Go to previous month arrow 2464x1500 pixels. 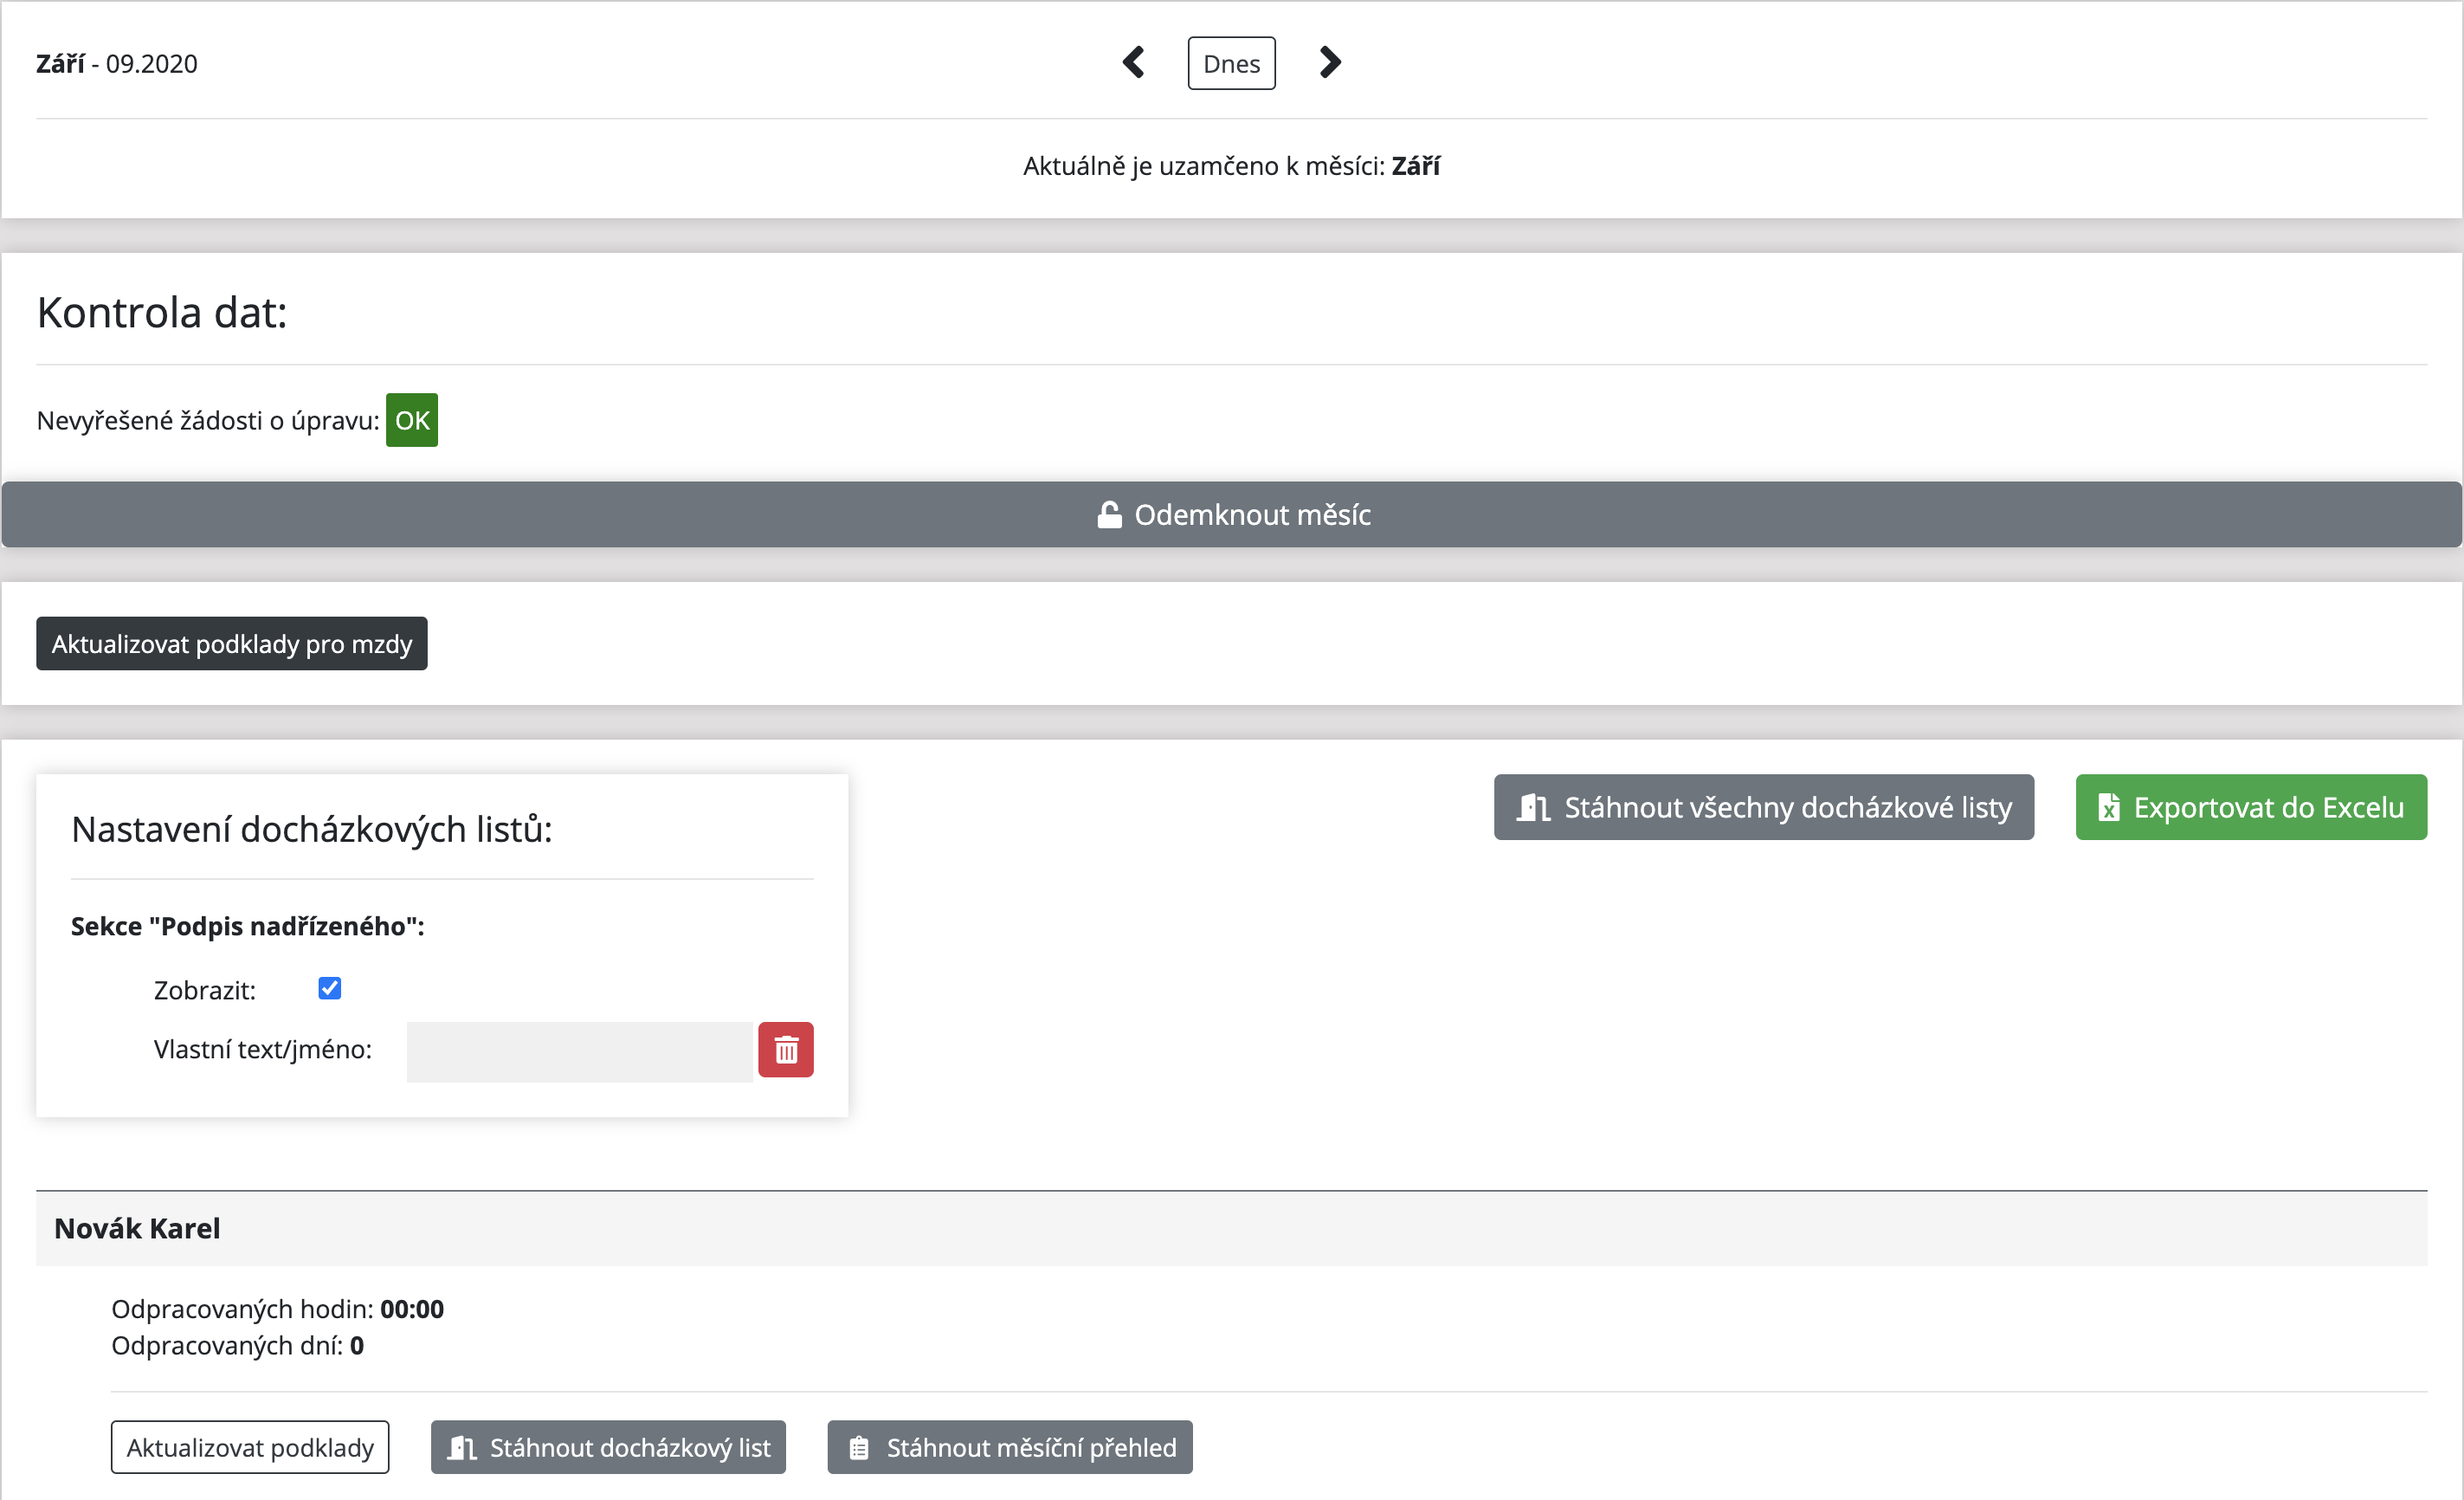1133,63
